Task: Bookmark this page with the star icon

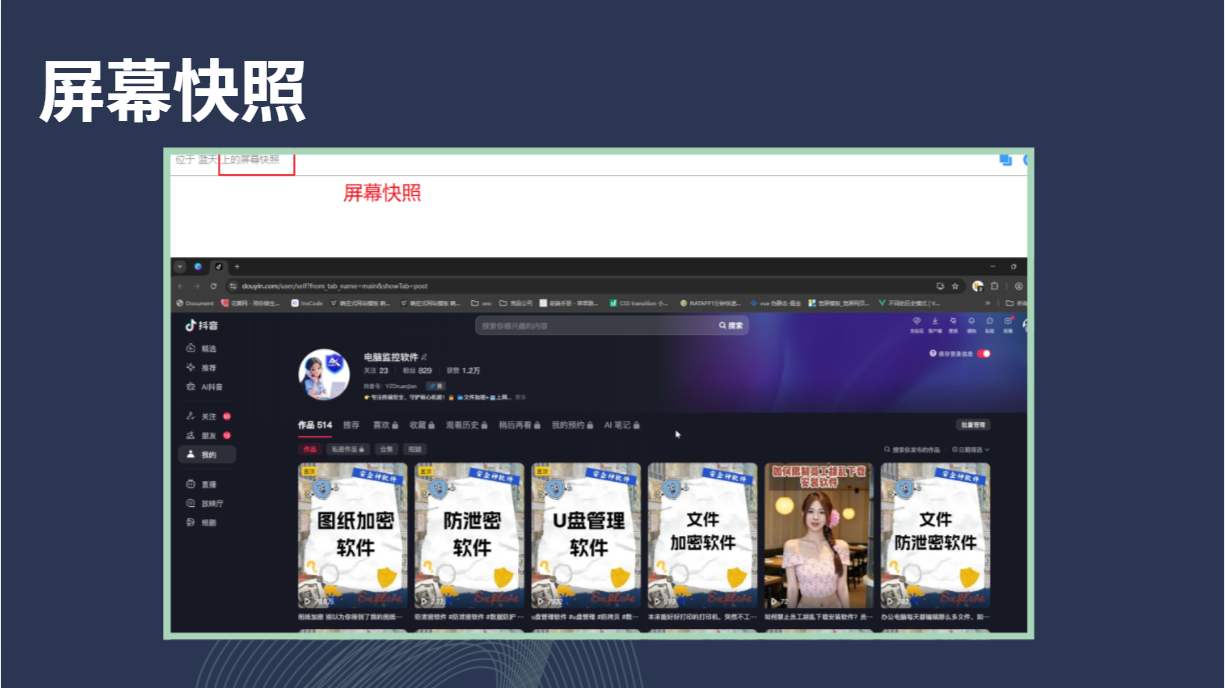Action: (955, 286)
